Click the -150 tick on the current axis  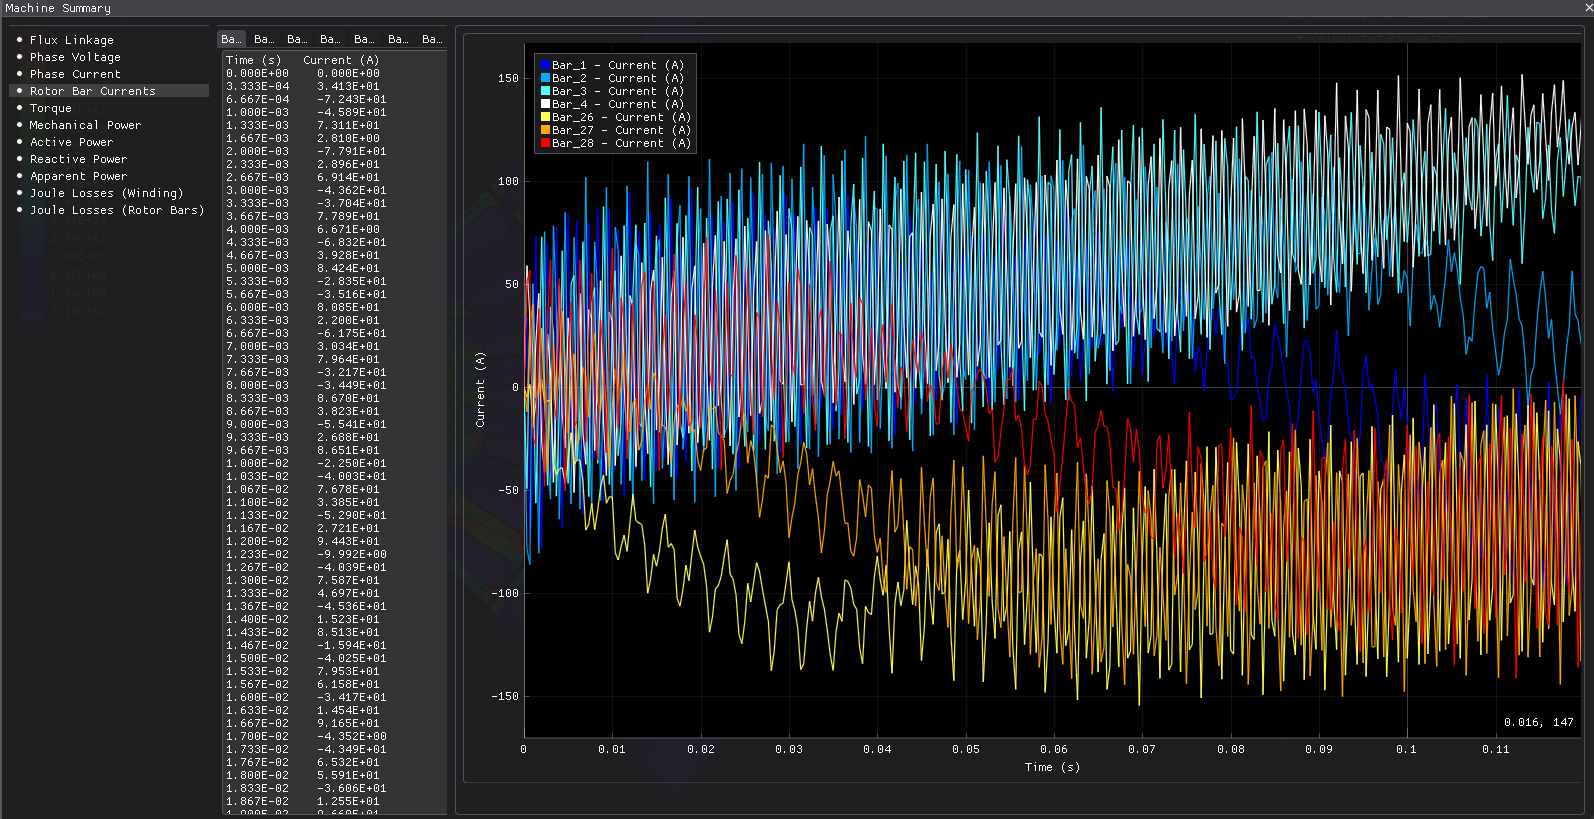click(x=505, y=696)
